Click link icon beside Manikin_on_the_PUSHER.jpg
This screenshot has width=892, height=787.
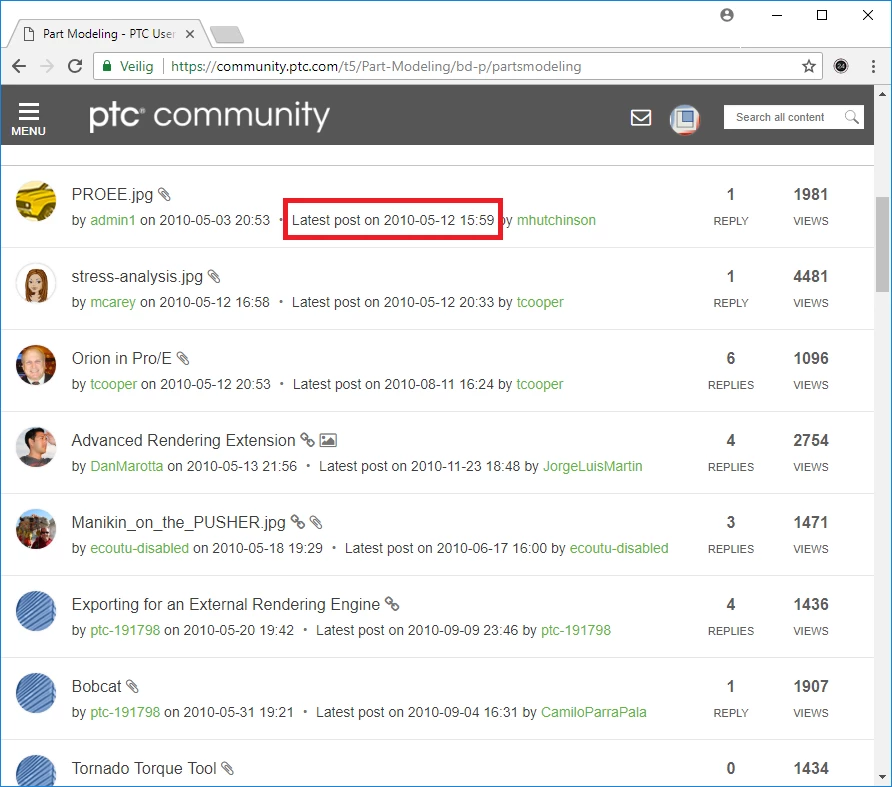pyautogui.click(x=298, y=522)
